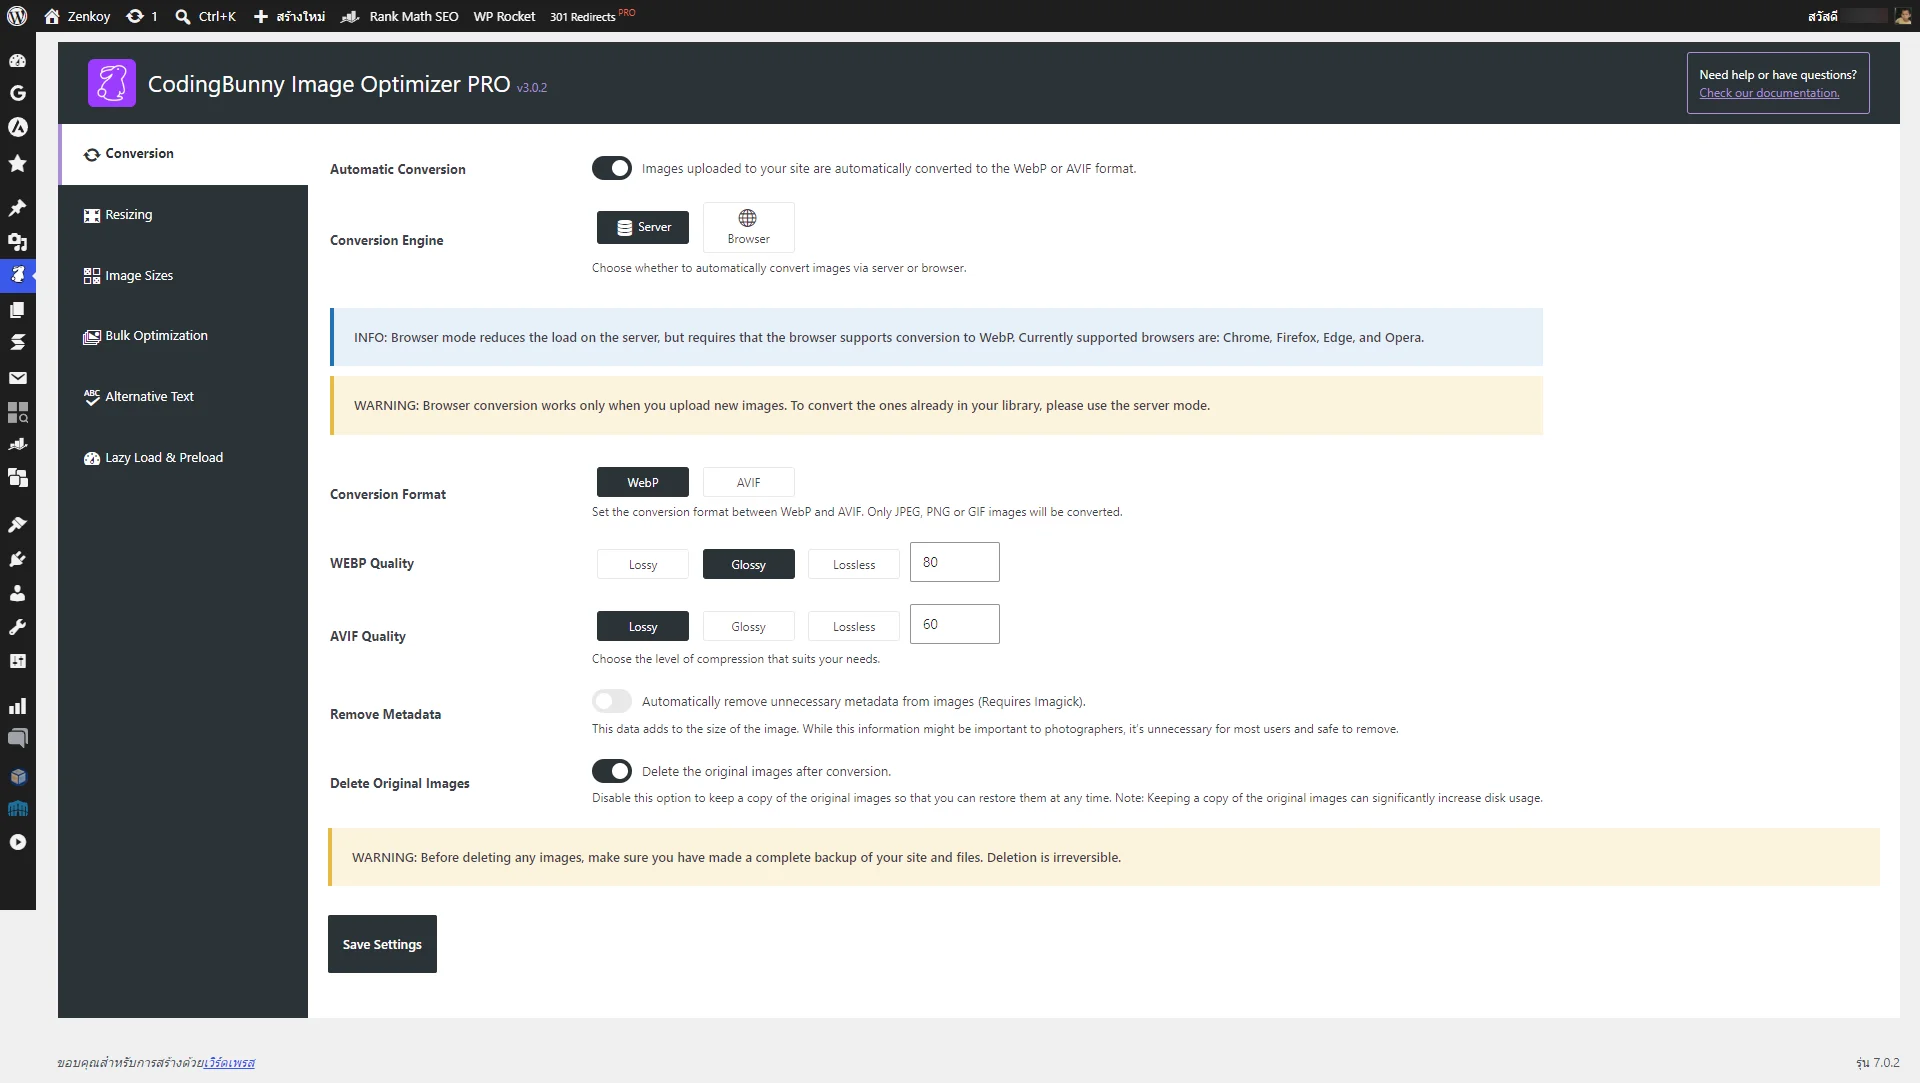The width and height of the screenshot is (1920, 1083).
Task: Toggle the Delete Original Images switch
Action: (612, 771)
